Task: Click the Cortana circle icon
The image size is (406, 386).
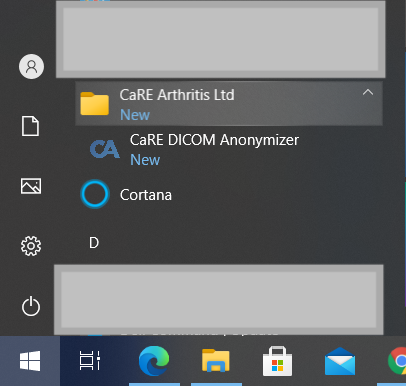Action: click(95, 194)
